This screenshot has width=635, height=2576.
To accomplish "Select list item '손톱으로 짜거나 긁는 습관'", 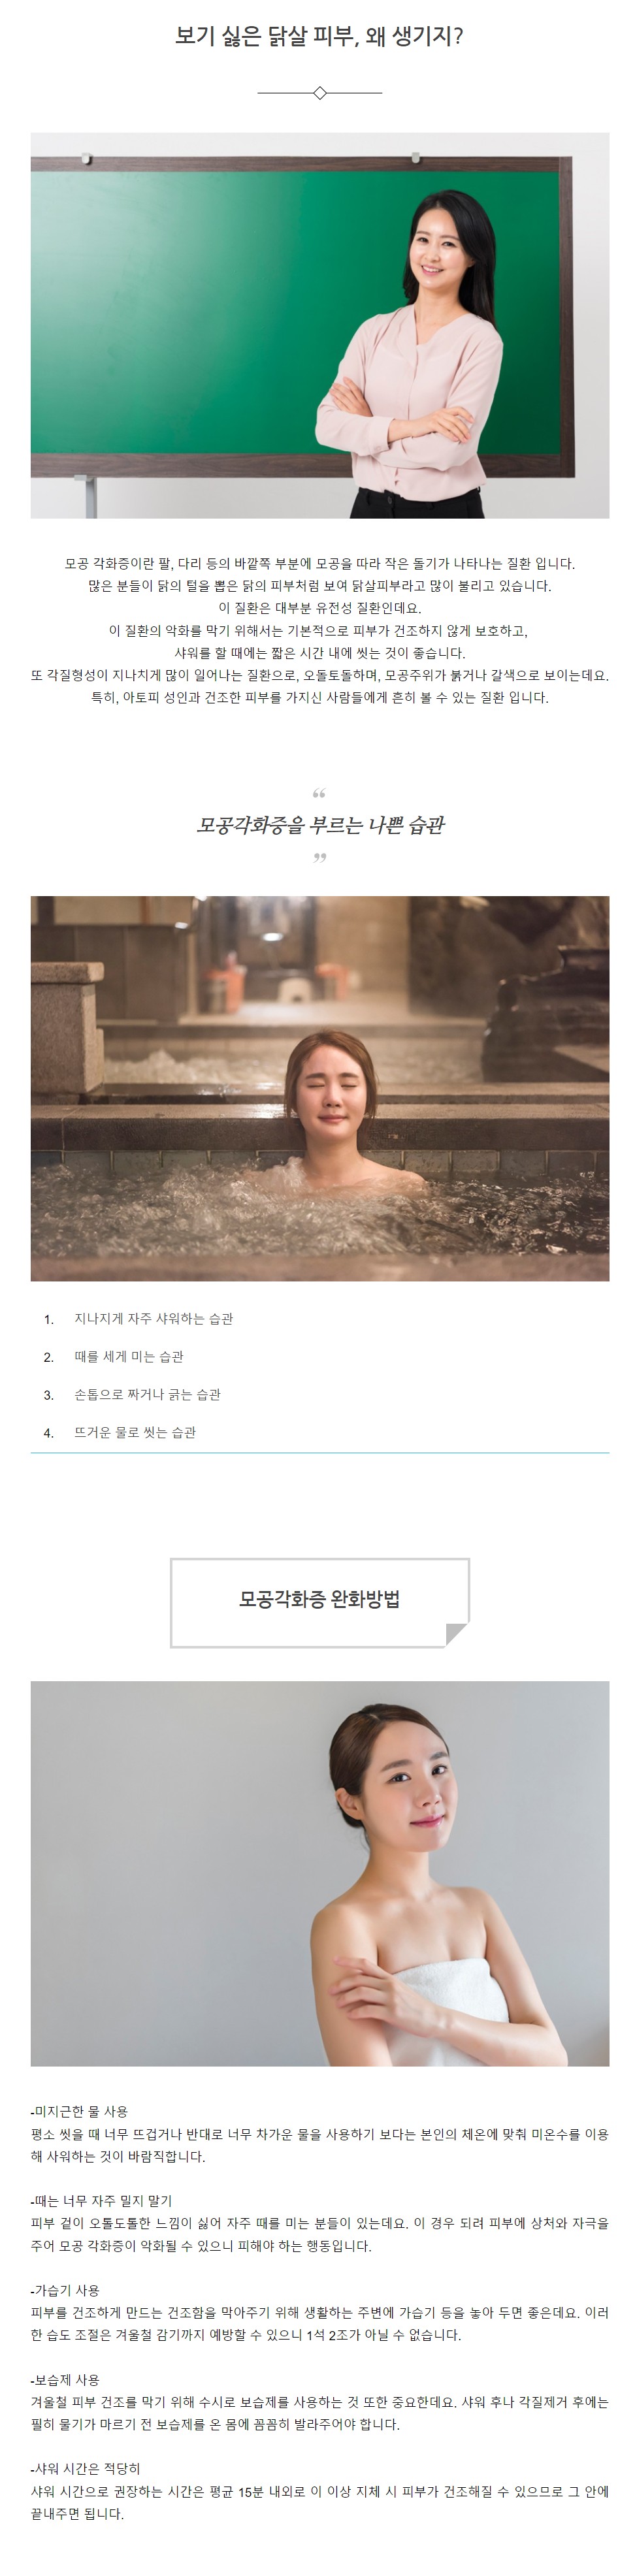I will 147,1395.
